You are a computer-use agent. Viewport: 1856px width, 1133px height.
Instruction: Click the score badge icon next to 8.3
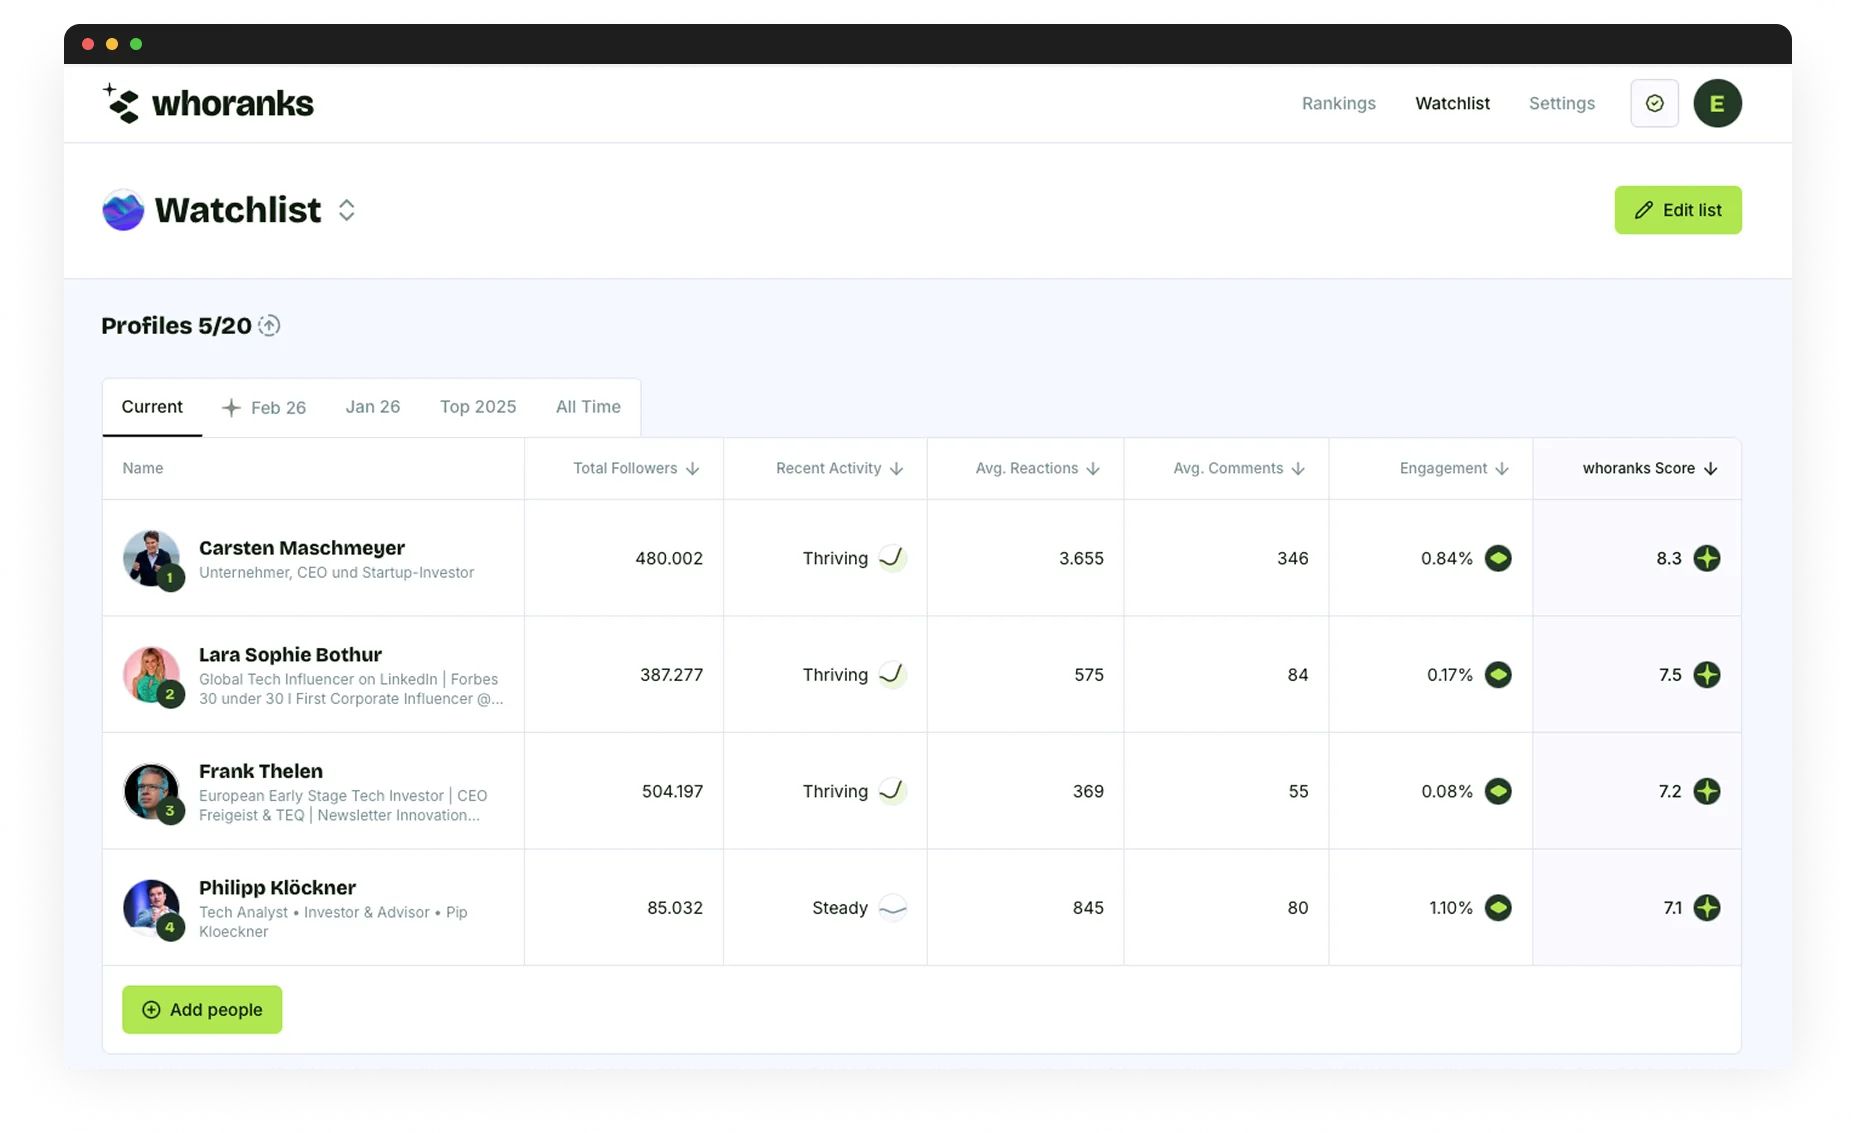[x=1707, y=558]
